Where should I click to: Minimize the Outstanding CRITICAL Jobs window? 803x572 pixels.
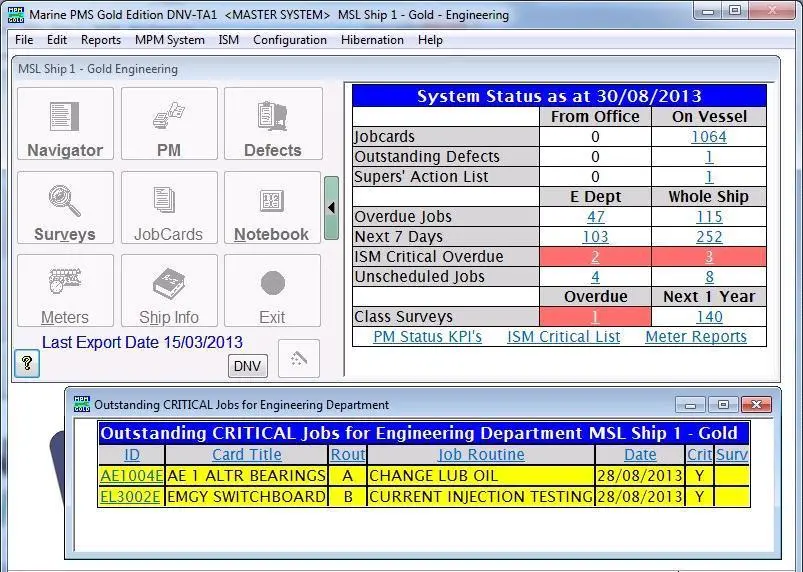point(690,404)
